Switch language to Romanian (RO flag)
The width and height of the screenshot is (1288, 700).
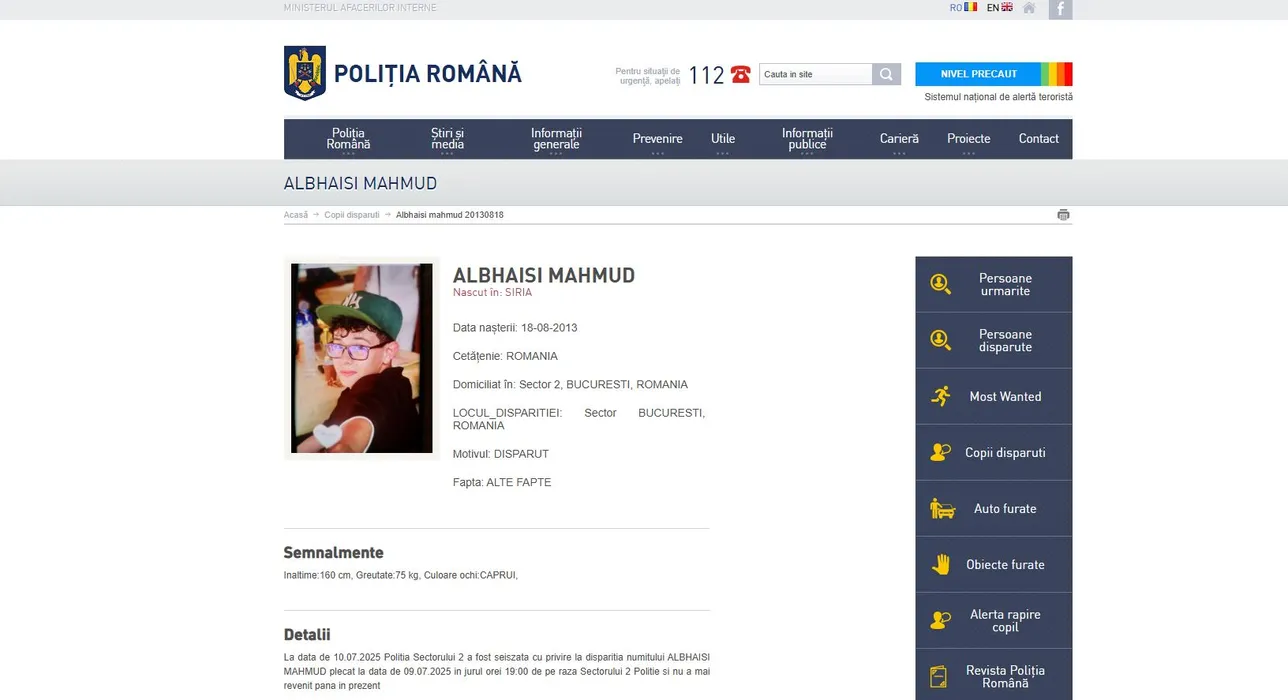pos(963,8)
